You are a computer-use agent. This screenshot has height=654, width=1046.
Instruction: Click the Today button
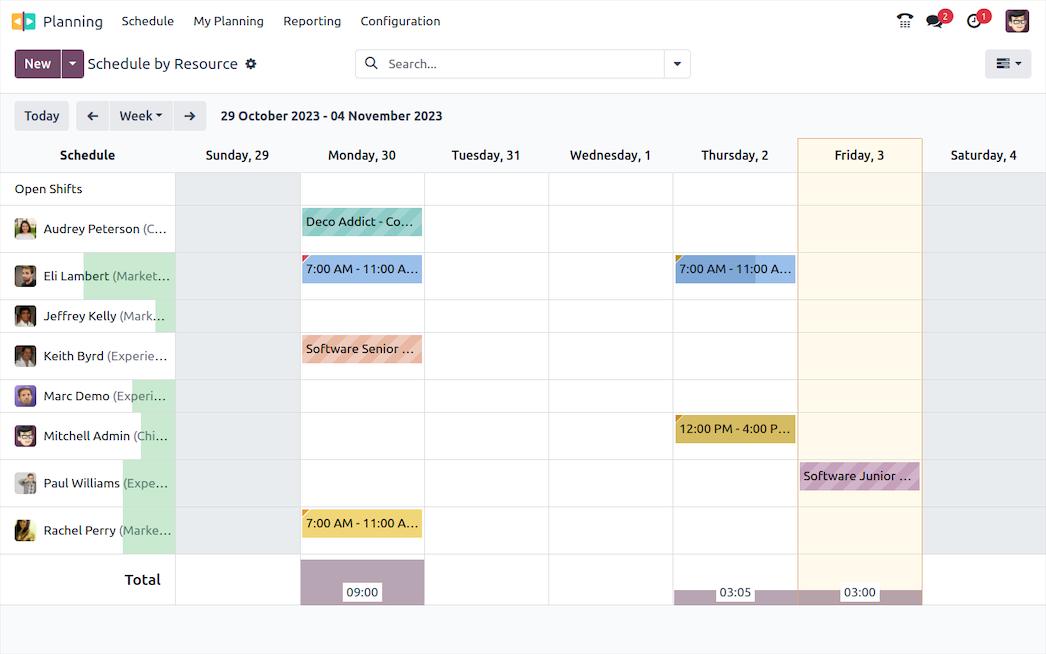(x=42, y=116)
